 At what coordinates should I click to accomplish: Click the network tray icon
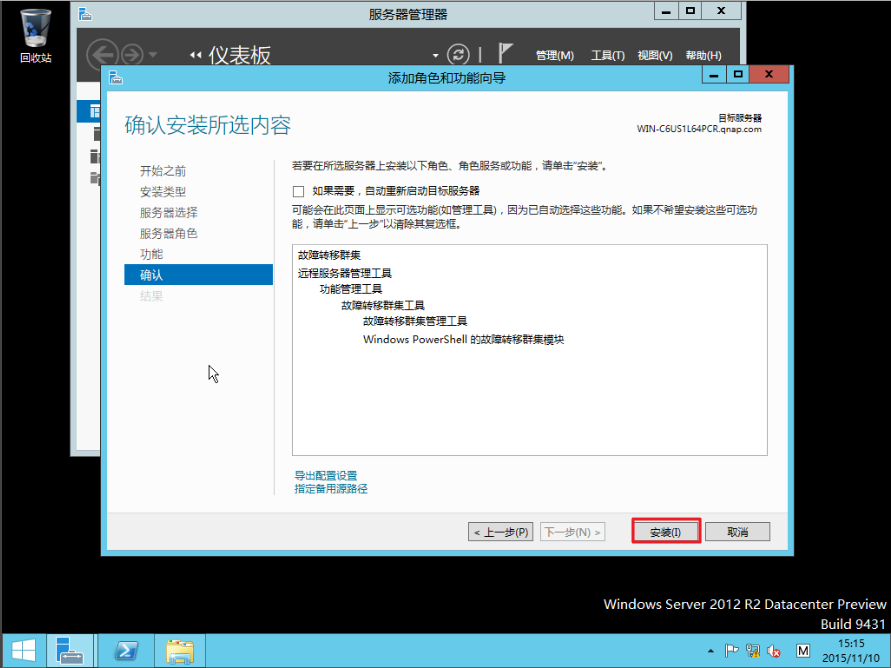(x=753, y=650)
